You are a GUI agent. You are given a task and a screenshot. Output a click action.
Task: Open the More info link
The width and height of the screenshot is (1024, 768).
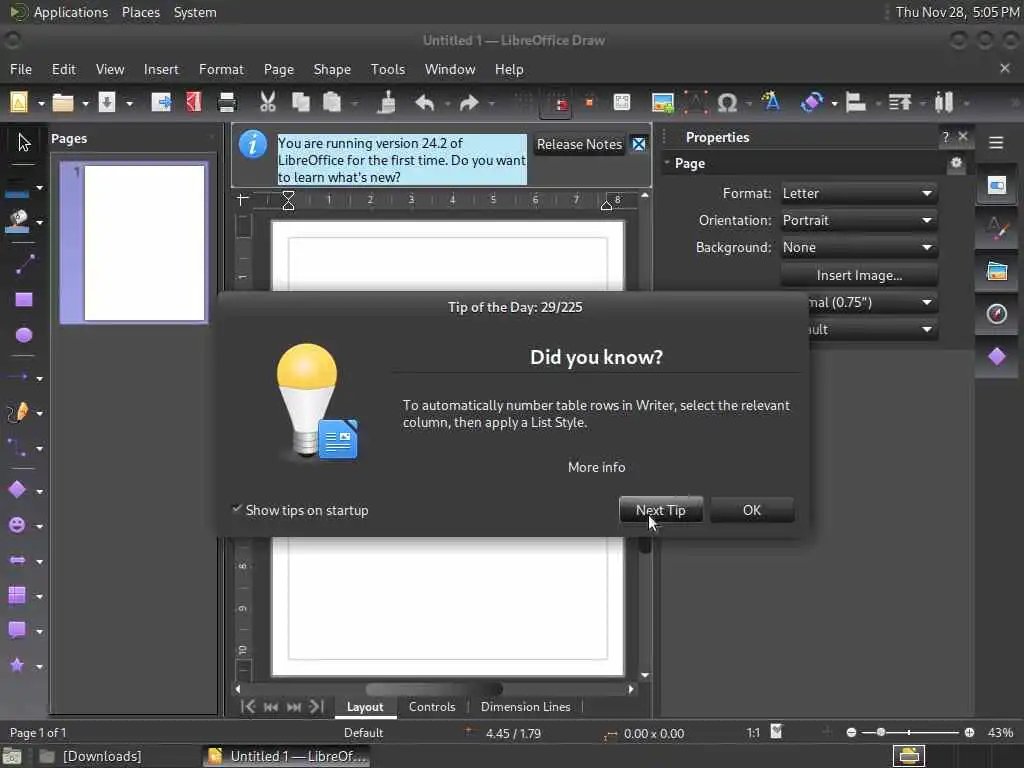click(596, 467)
